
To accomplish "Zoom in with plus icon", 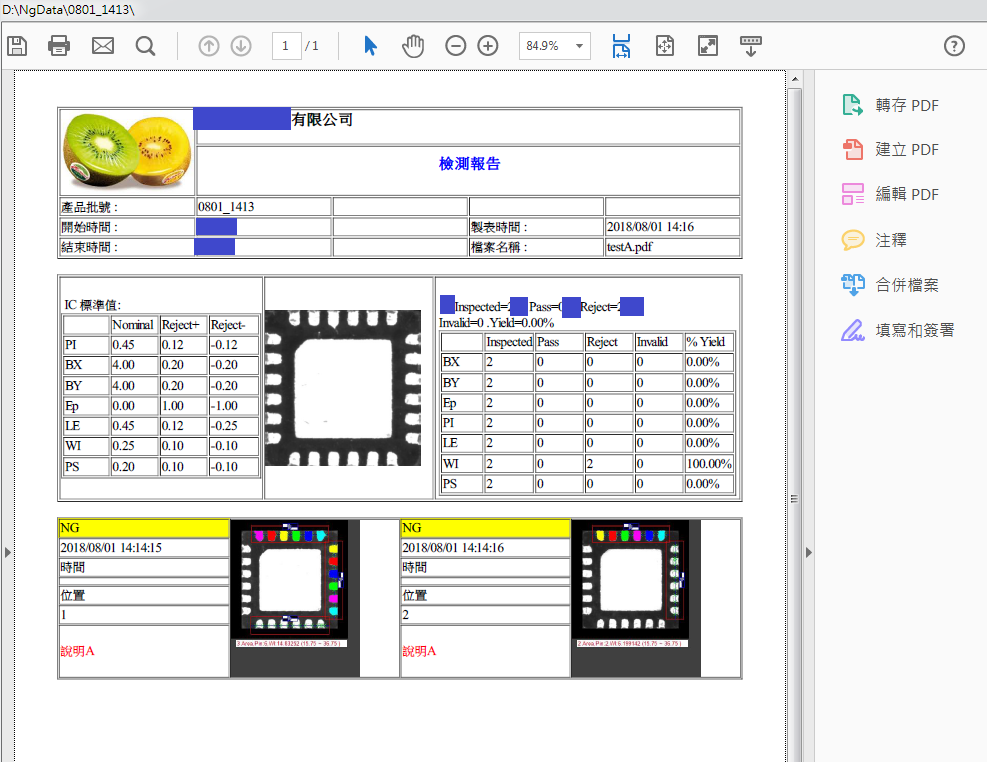I will (x=488, y=46).
